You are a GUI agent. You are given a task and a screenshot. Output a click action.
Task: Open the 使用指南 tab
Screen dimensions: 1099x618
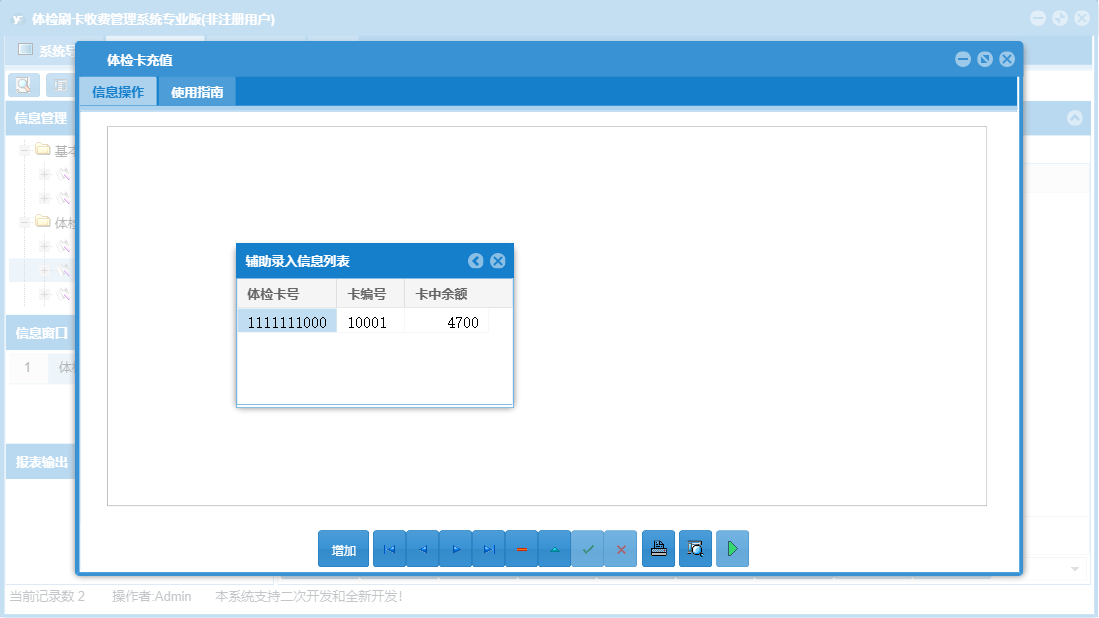coord(197,92)
